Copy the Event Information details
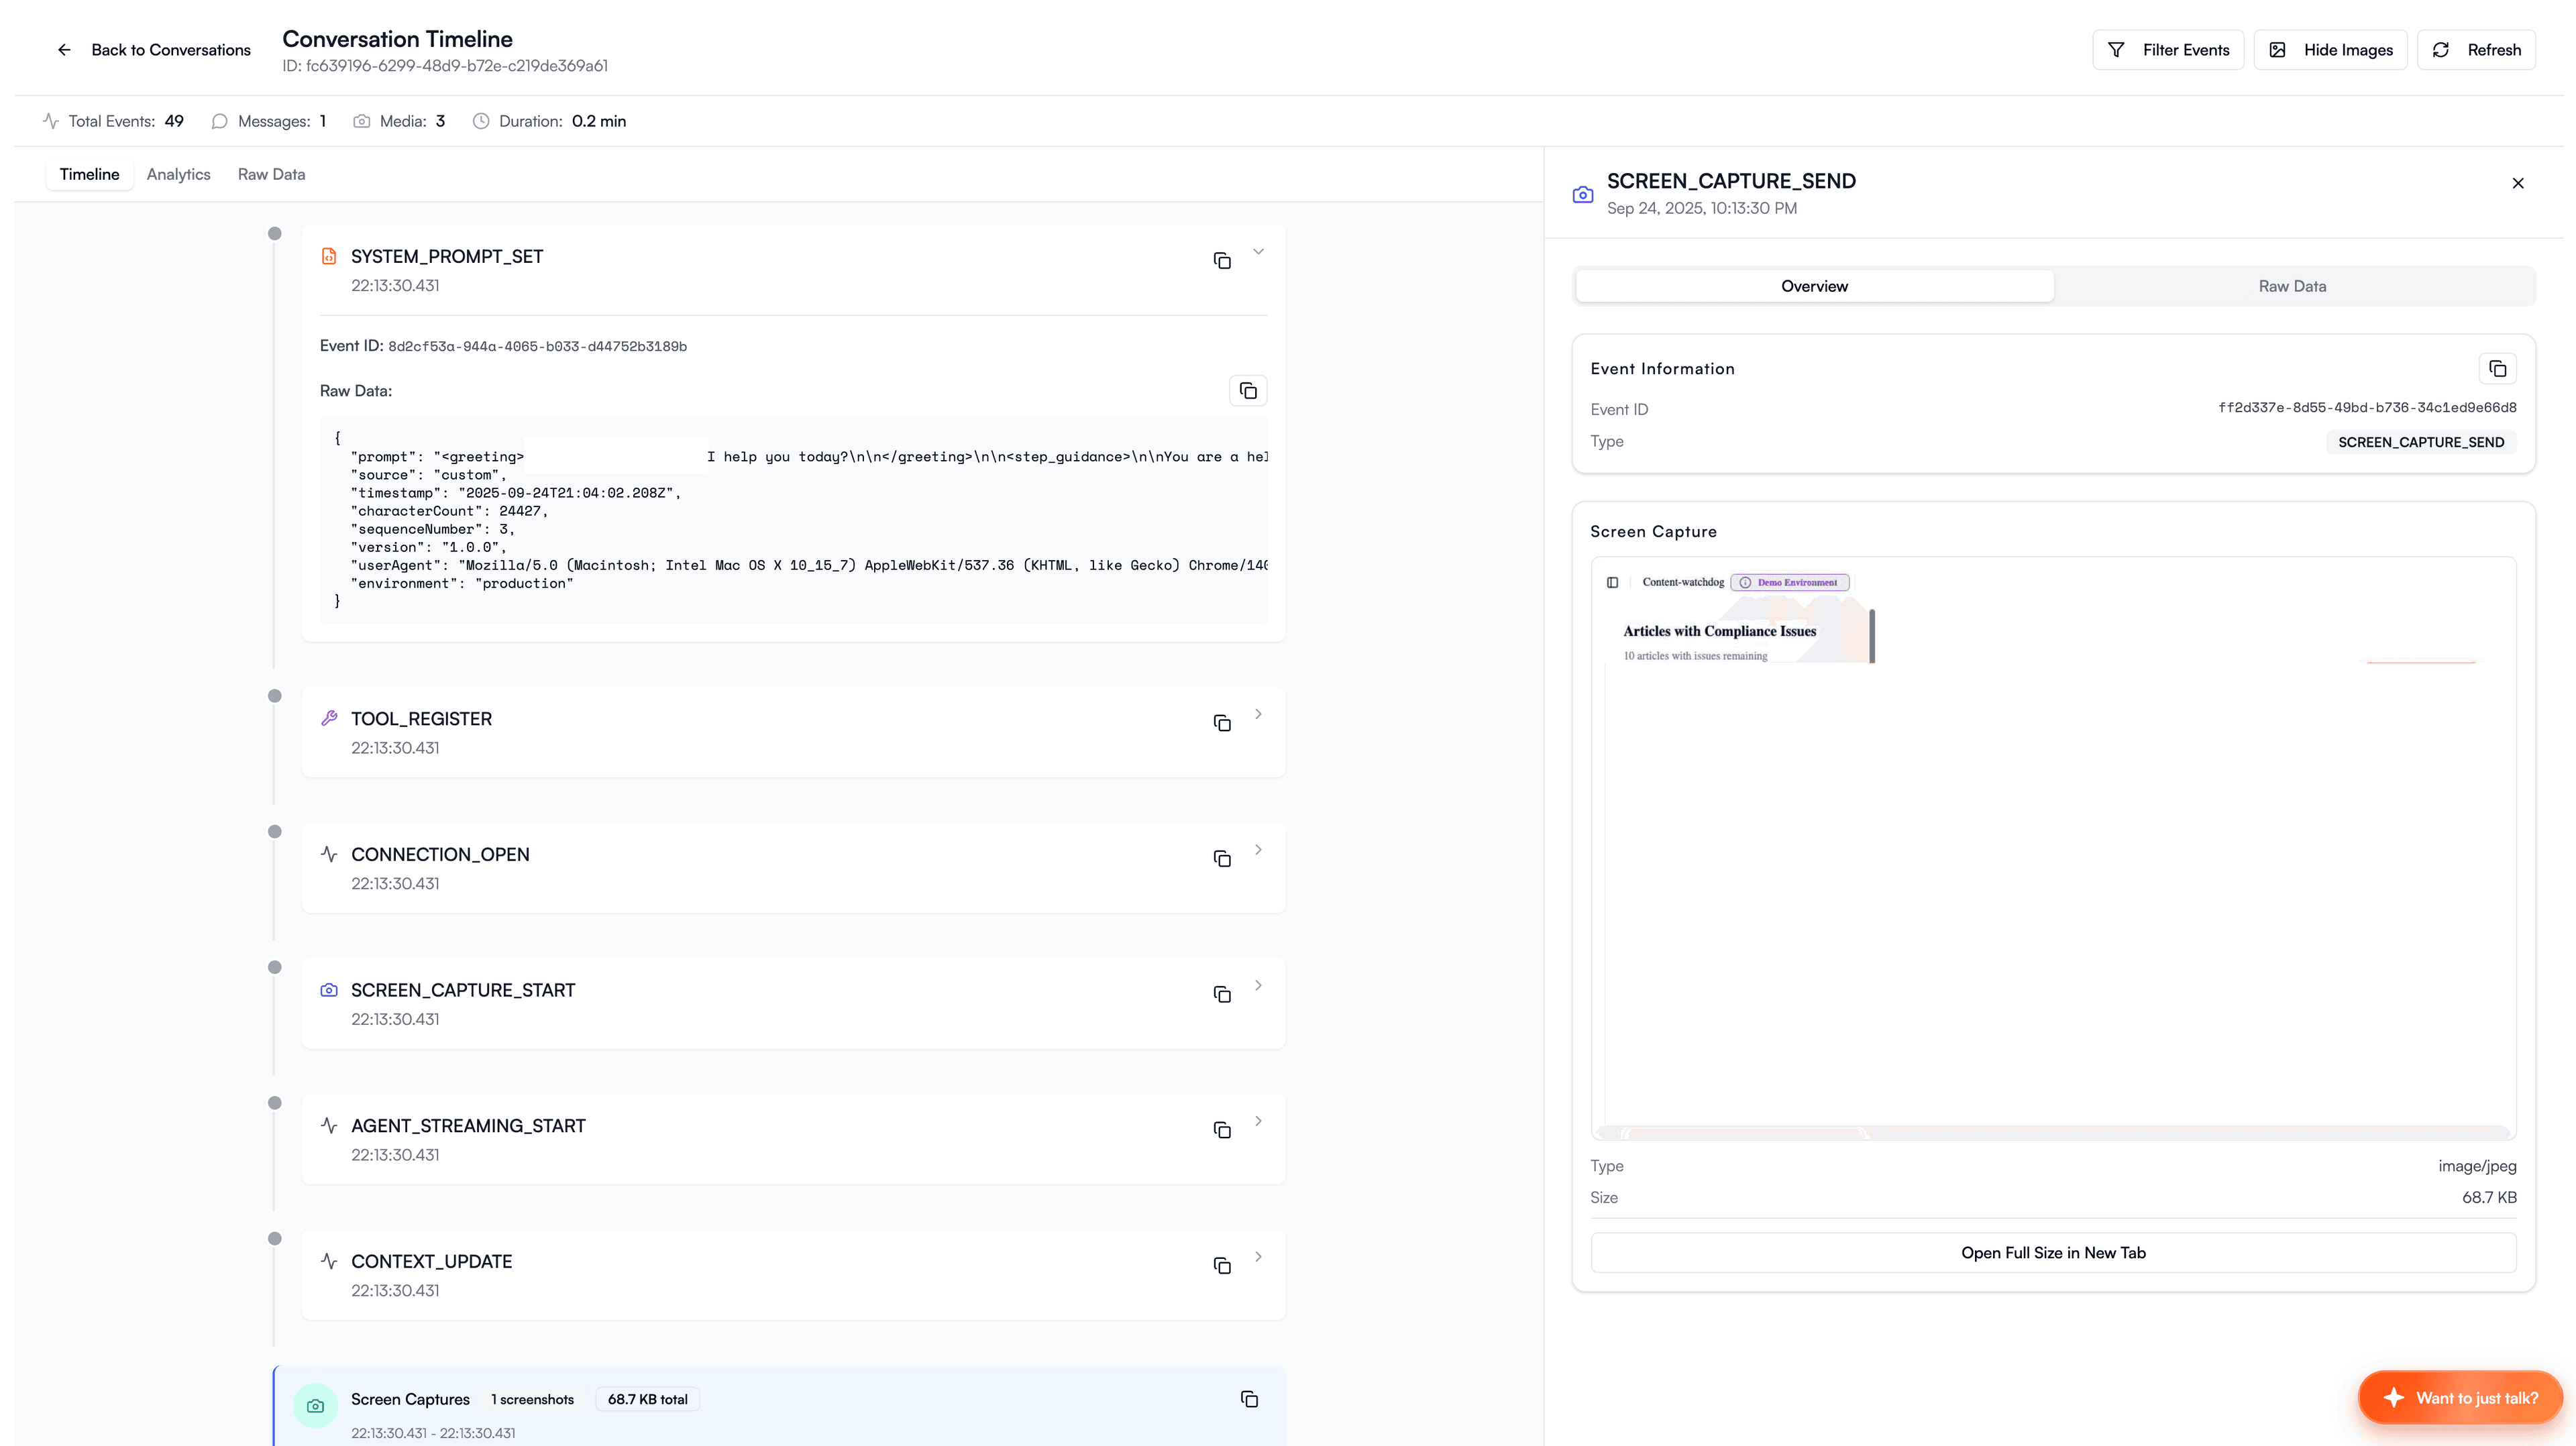The width and height of the screenshot is (2576, 1446). (2498, 368)
